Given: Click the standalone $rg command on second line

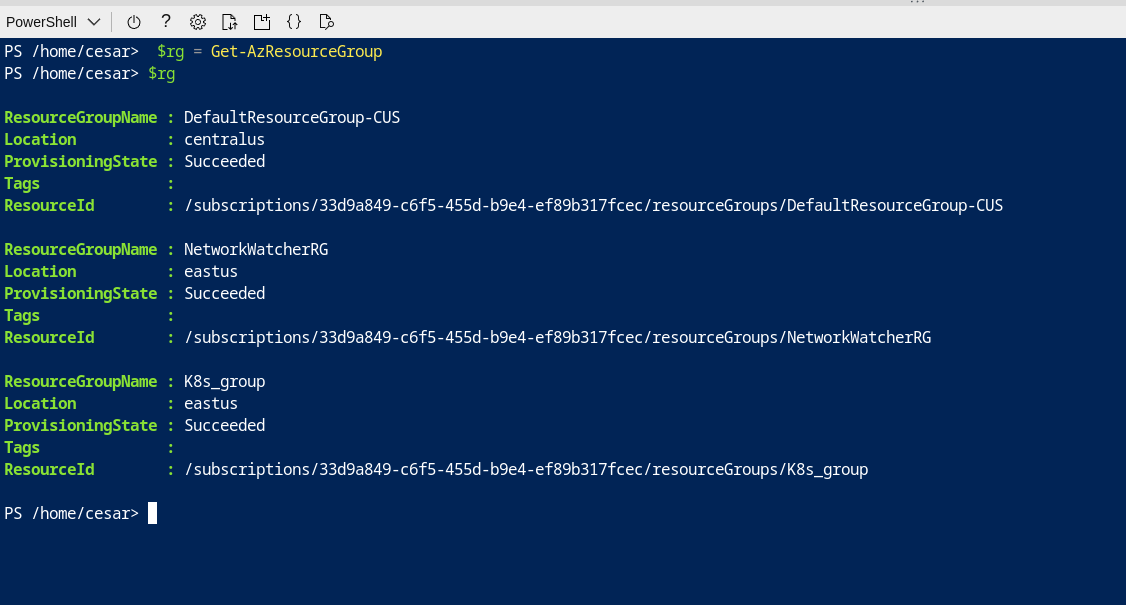Looking at the screenshot, I should (x=162, y=73).
